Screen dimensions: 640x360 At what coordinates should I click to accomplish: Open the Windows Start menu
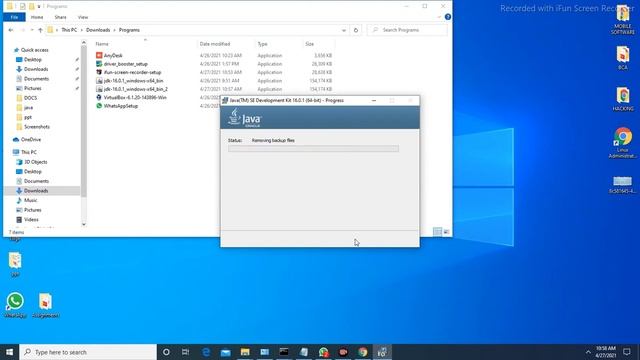[x=9, y=352]
